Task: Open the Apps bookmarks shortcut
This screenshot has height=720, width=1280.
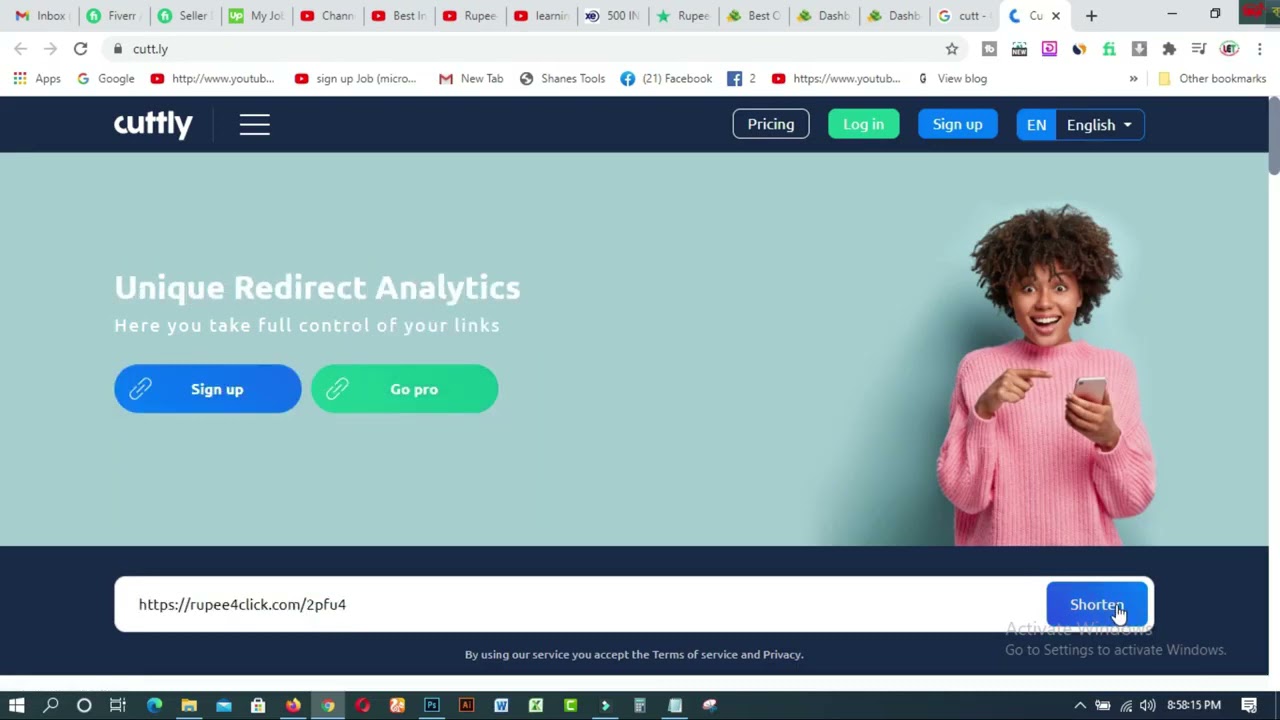Action: [x=37, y=78]
